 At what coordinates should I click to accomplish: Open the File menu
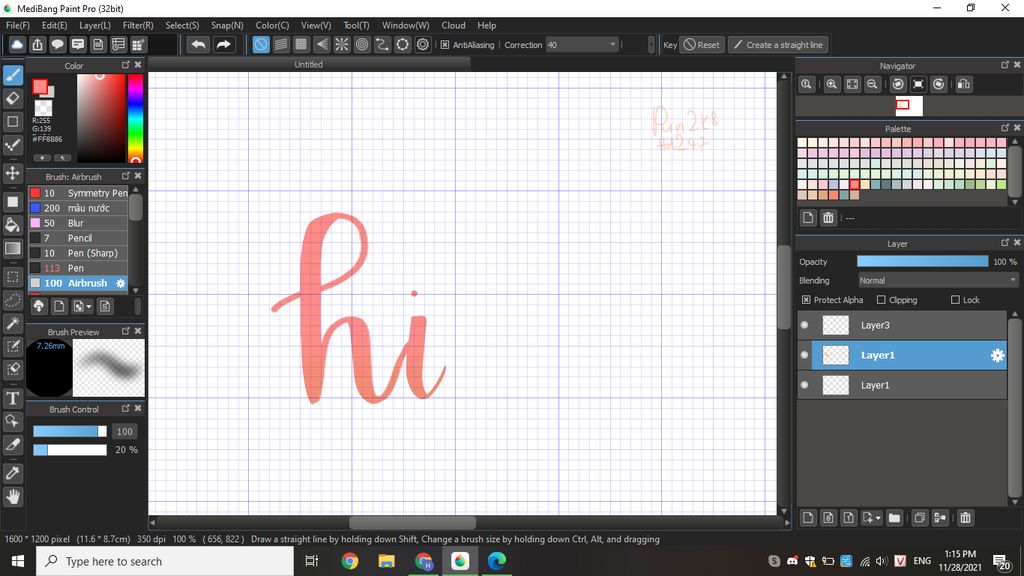pyautogui.click(x=18, y=25)
